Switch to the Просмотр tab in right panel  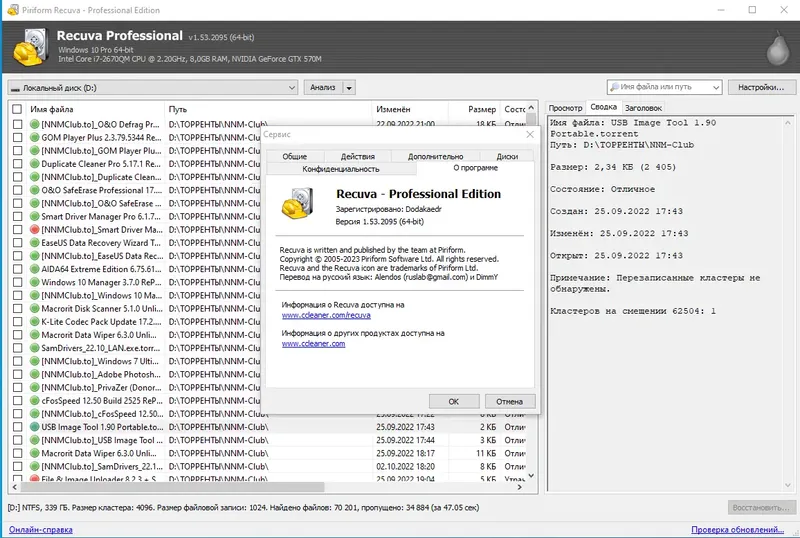(565, 108)
